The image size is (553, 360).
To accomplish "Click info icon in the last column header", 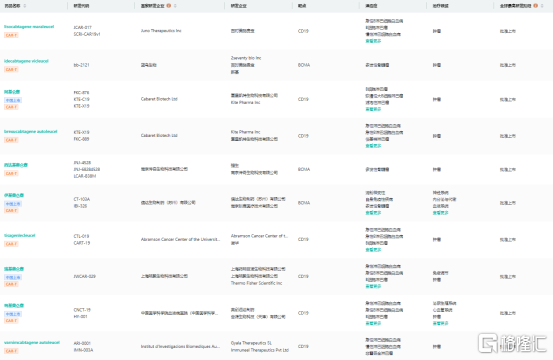I will 536,6.
